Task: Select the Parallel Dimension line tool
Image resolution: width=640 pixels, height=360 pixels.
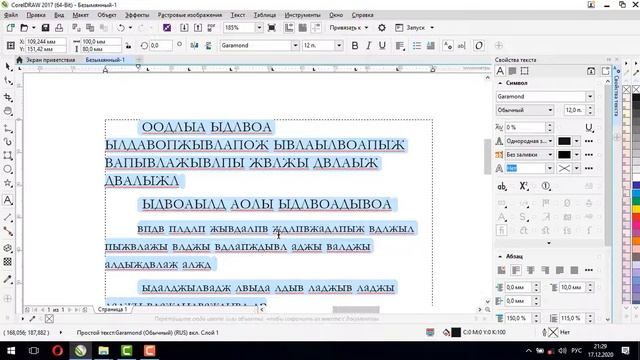Action: 8,217
